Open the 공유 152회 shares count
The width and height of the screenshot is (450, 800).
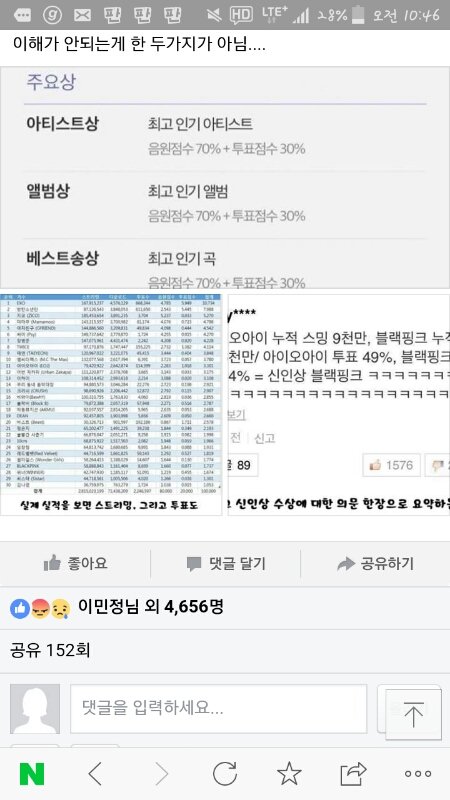[50, 651]
